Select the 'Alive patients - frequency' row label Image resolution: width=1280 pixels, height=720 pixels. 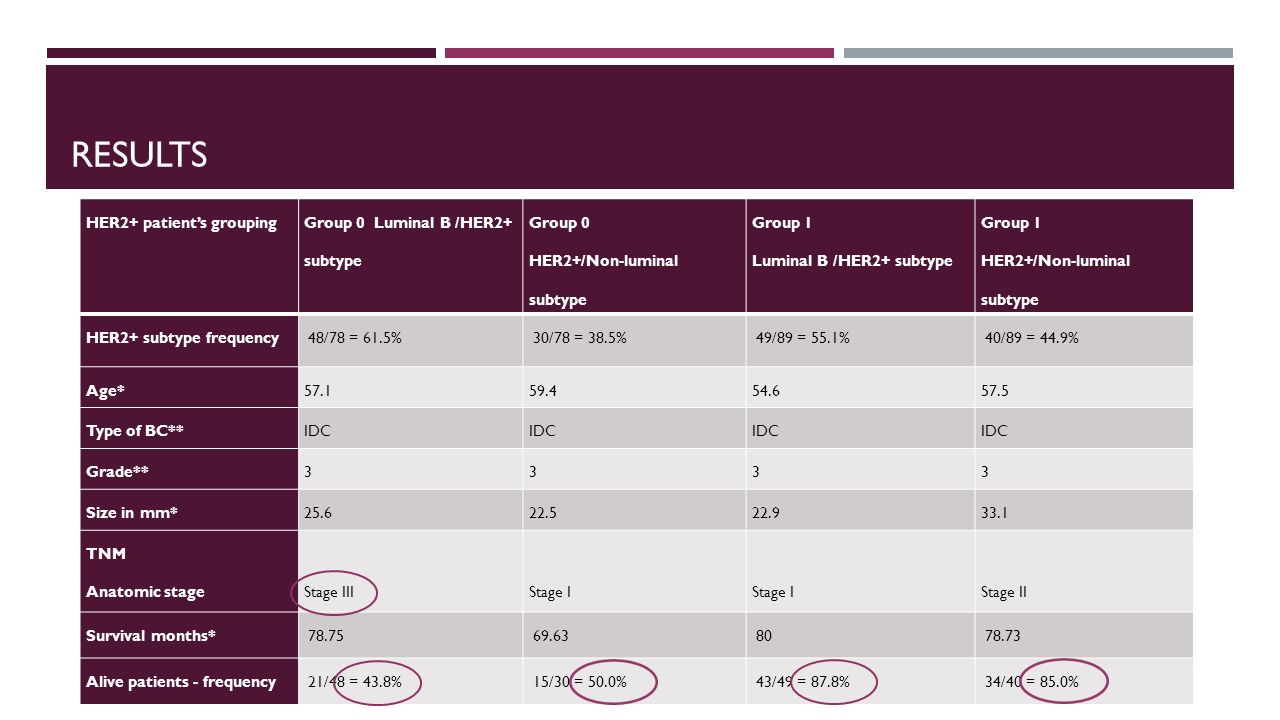click(x=189, y=681)
